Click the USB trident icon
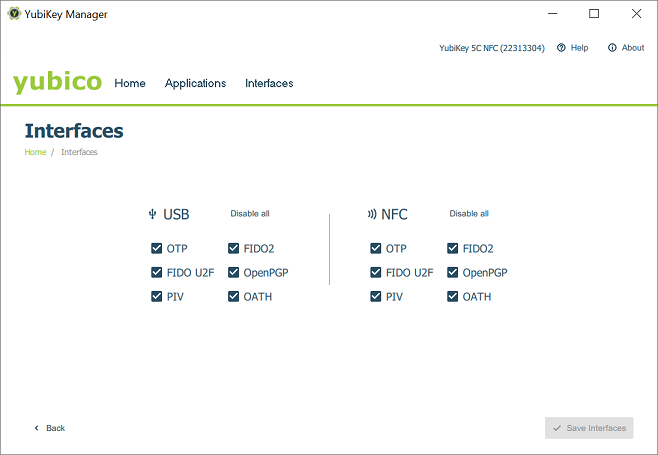The height and width of the screenshot is (455, 658). (x=152, y=214)
